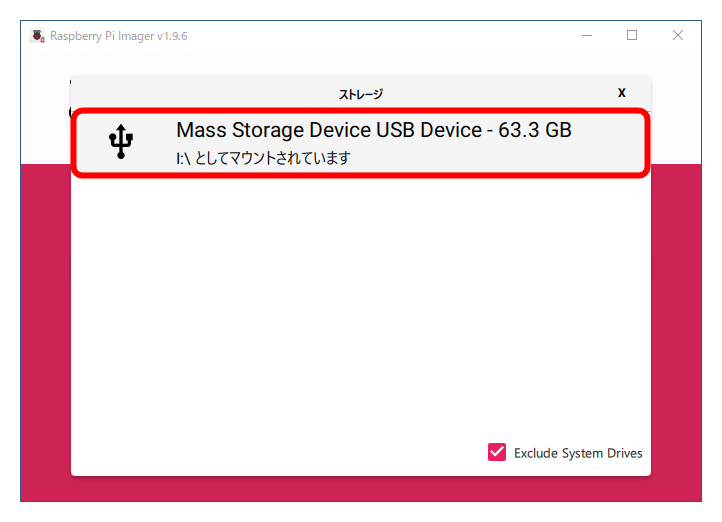722x522 pixels.
Task: Maximize the Raspberry Pi Imager window
Action: pyautogui.click(x=632, y=35)
